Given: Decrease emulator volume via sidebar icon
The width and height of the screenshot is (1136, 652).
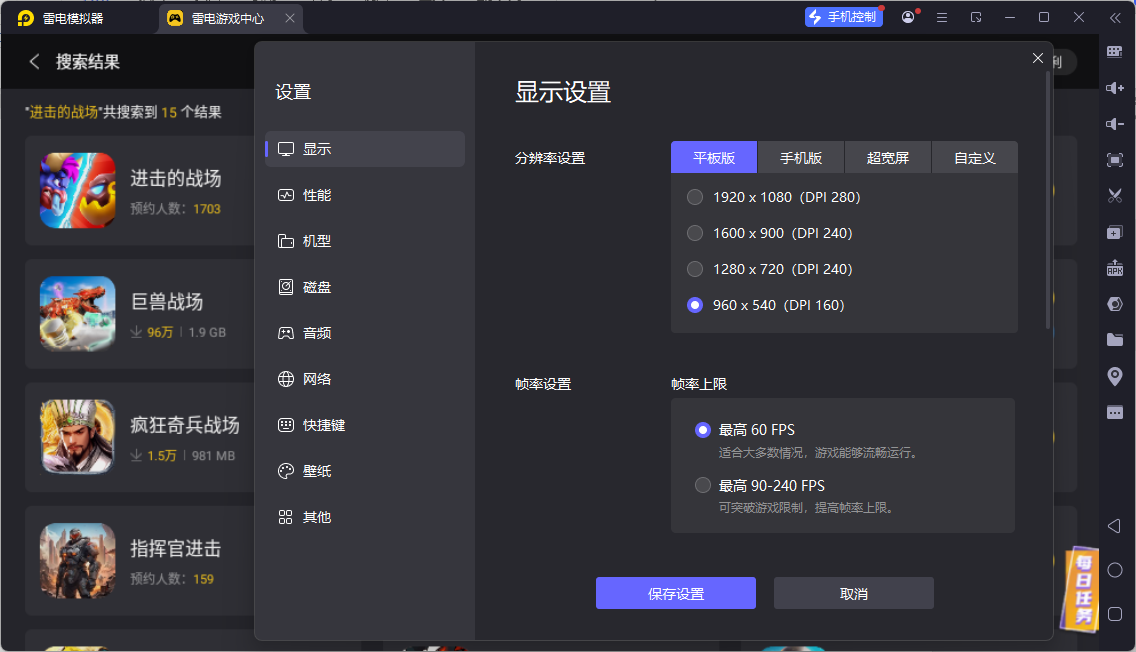Looking at the screenshot, I should click(1114, 124).
